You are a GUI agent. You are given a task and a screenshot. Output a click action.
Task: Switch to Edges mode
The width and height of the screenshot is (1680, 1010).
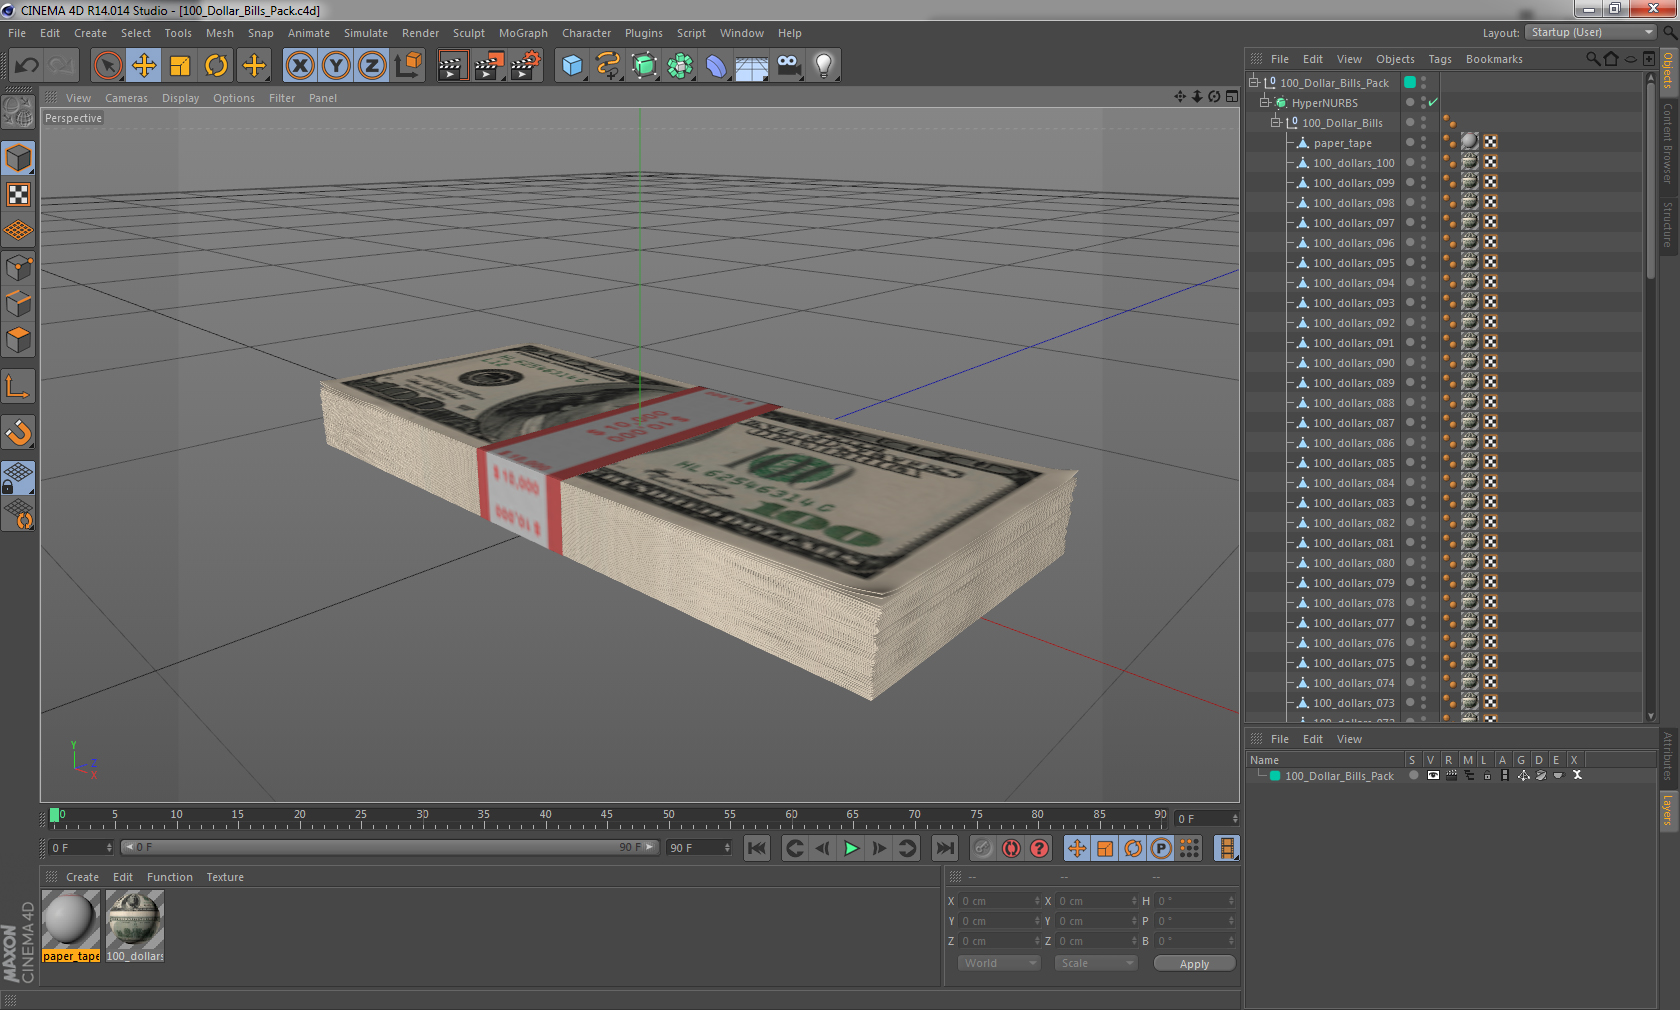coord(18,304)
